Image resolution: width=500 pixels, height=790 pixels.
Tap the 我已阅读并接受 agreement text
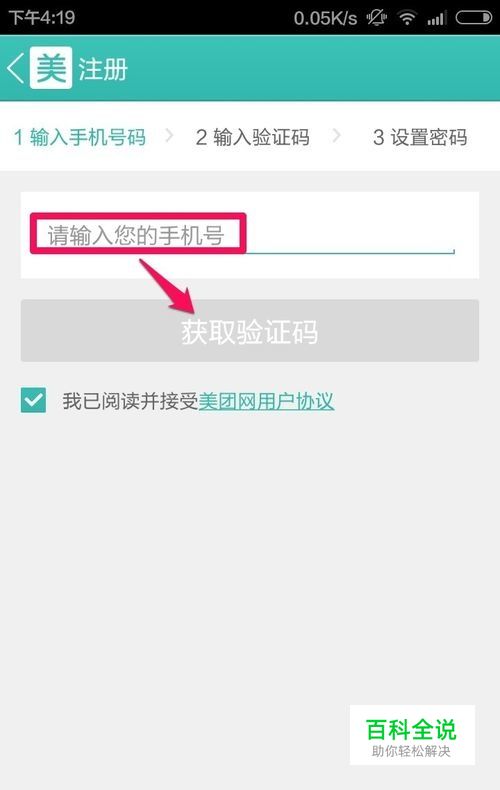[x=130, y=401]
